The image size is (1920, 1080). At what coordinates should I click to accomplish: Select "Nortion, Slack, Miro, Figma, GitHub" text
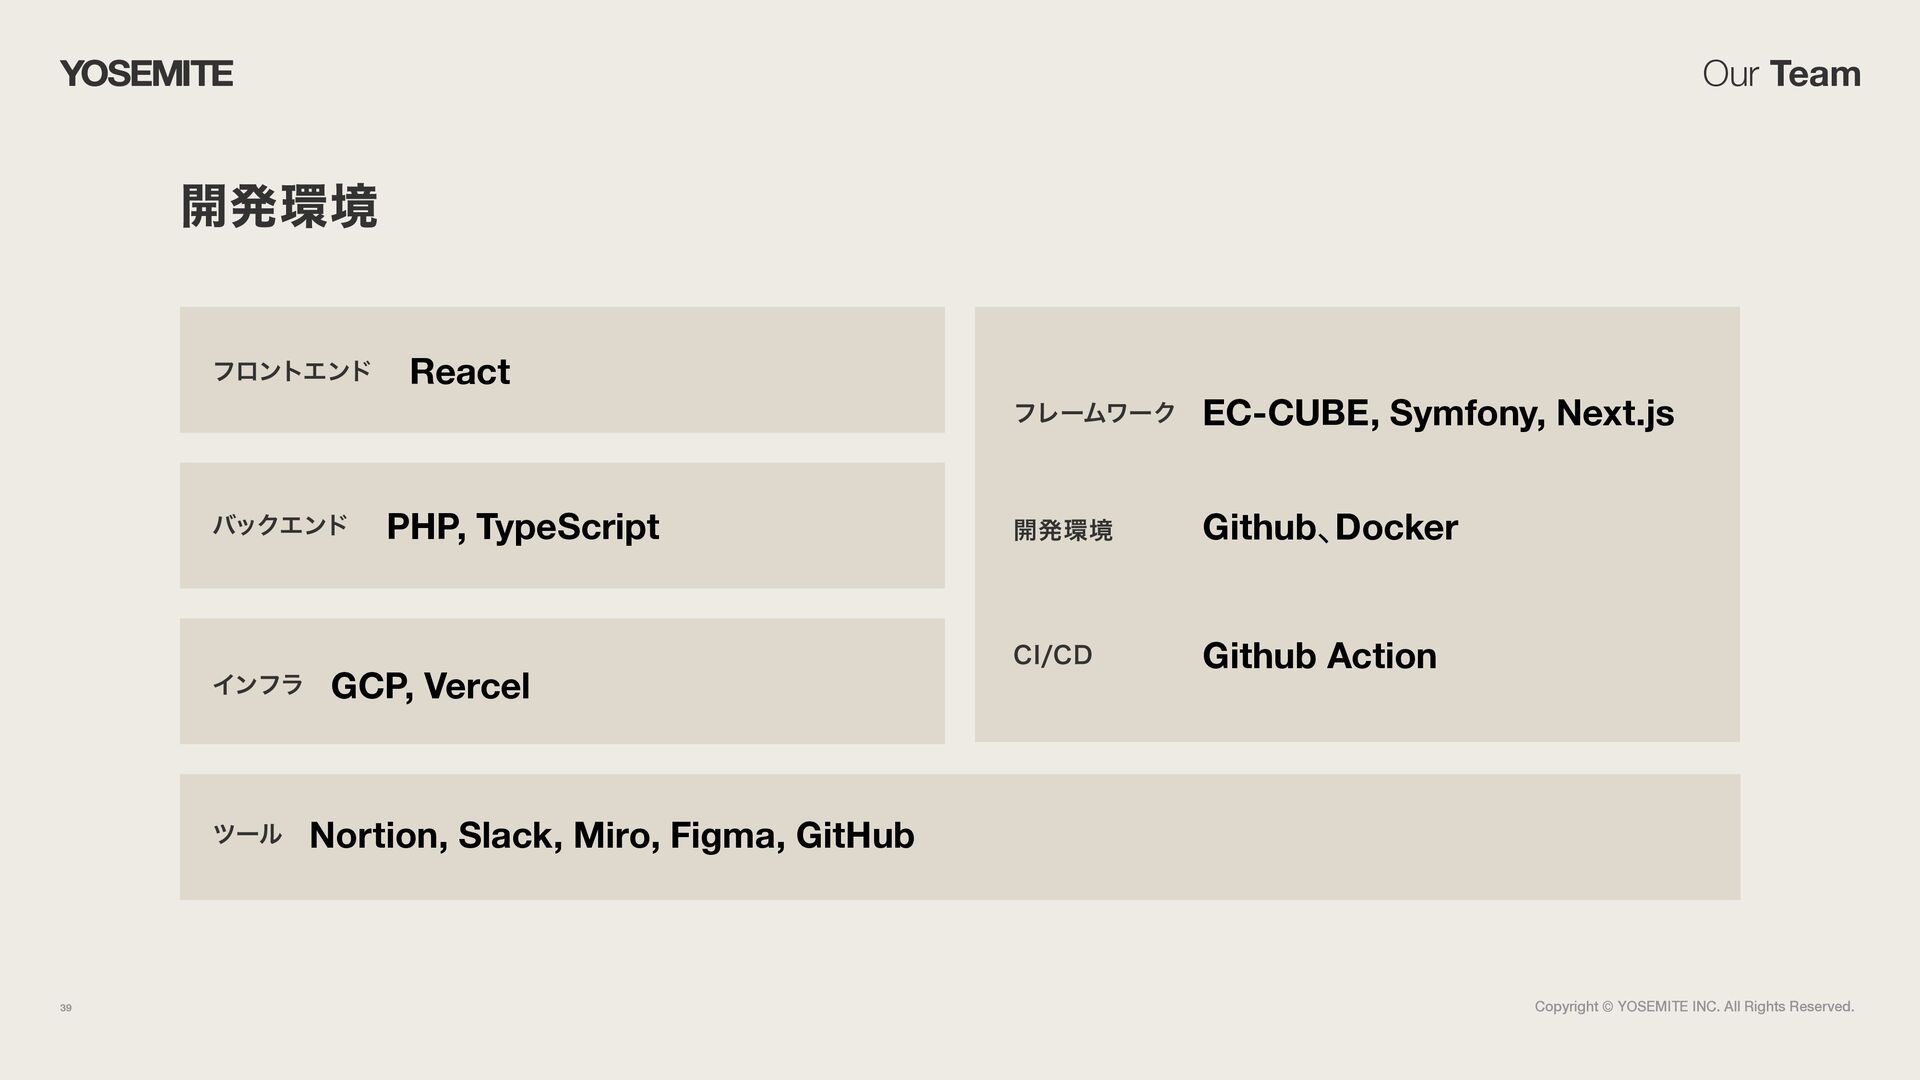612,836
